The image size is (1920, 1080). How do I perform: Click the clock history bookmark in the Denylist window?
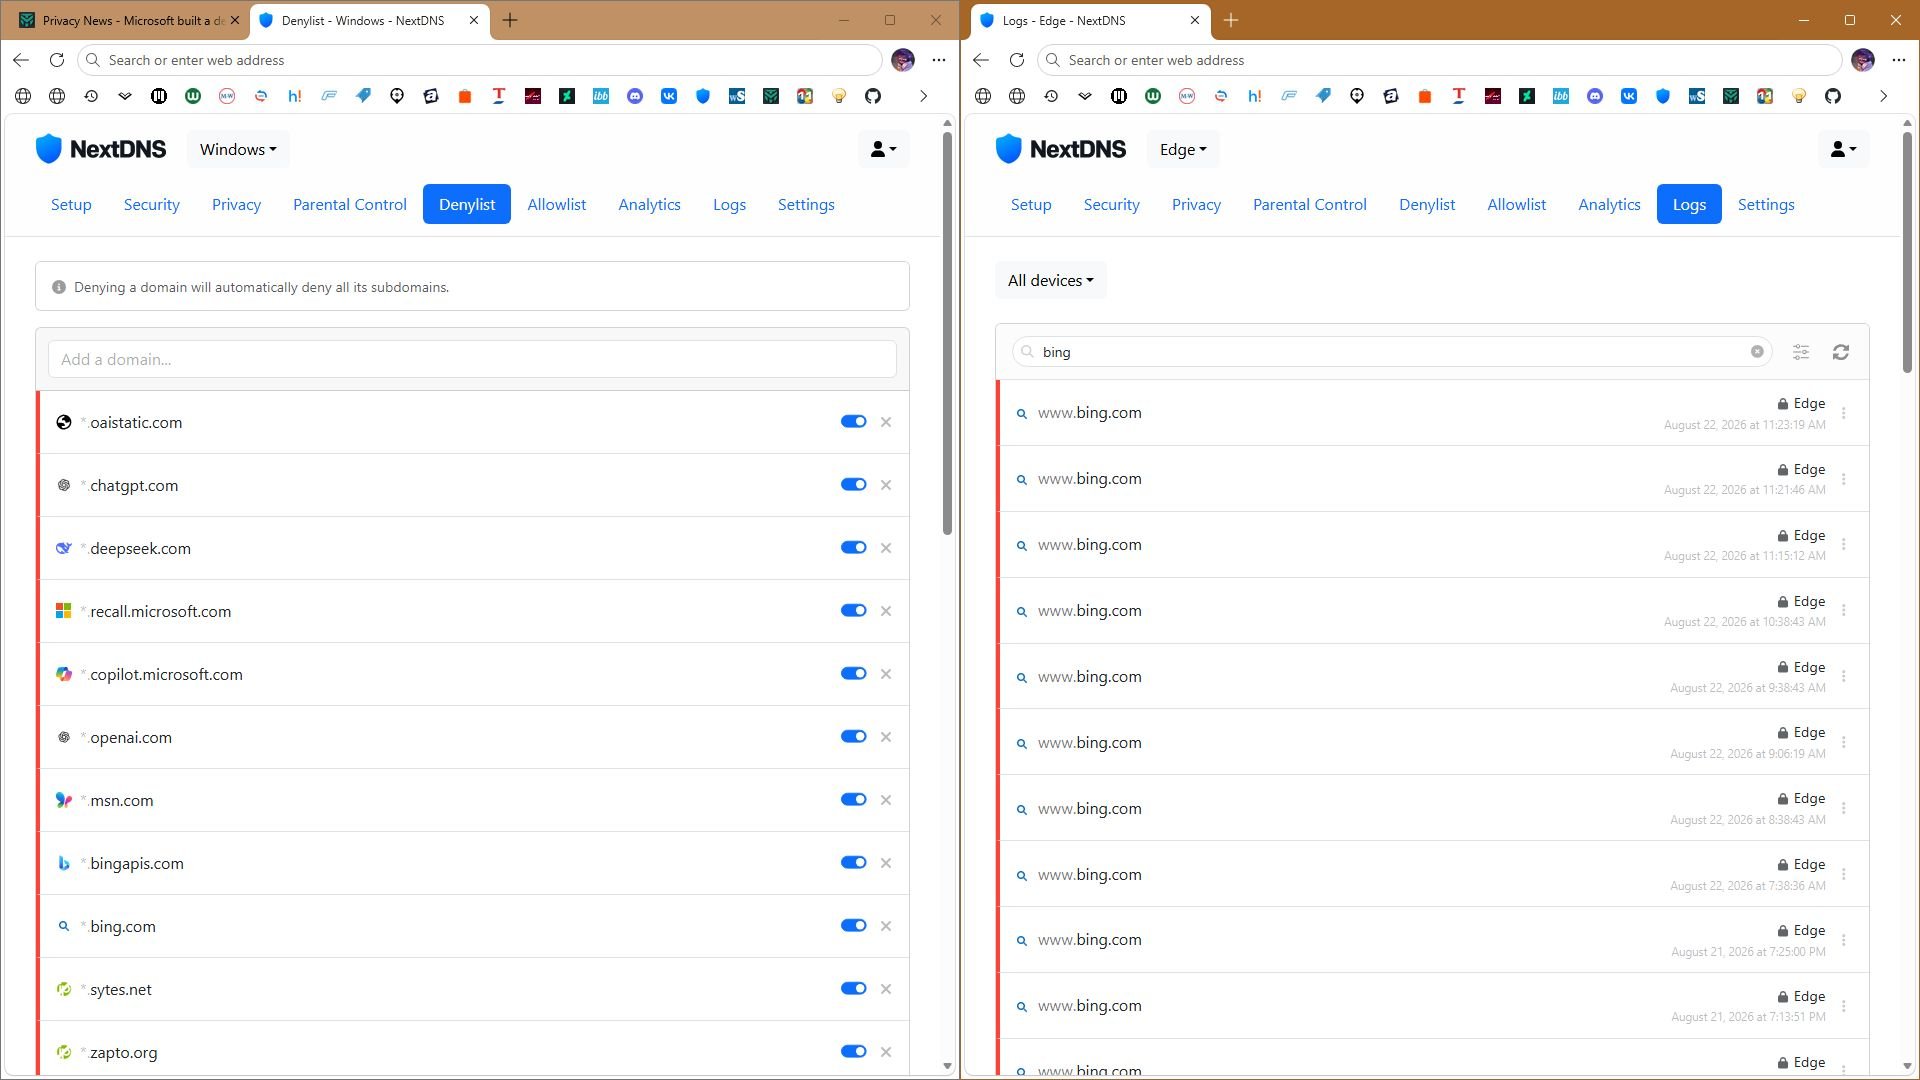point(91,96)
